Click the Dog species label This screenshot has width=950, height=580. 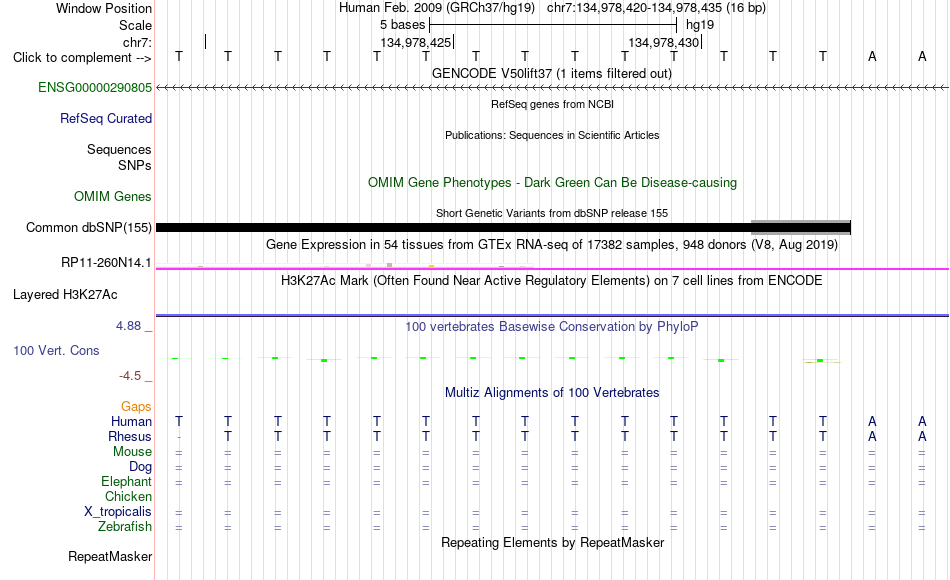tap(141, 467)
